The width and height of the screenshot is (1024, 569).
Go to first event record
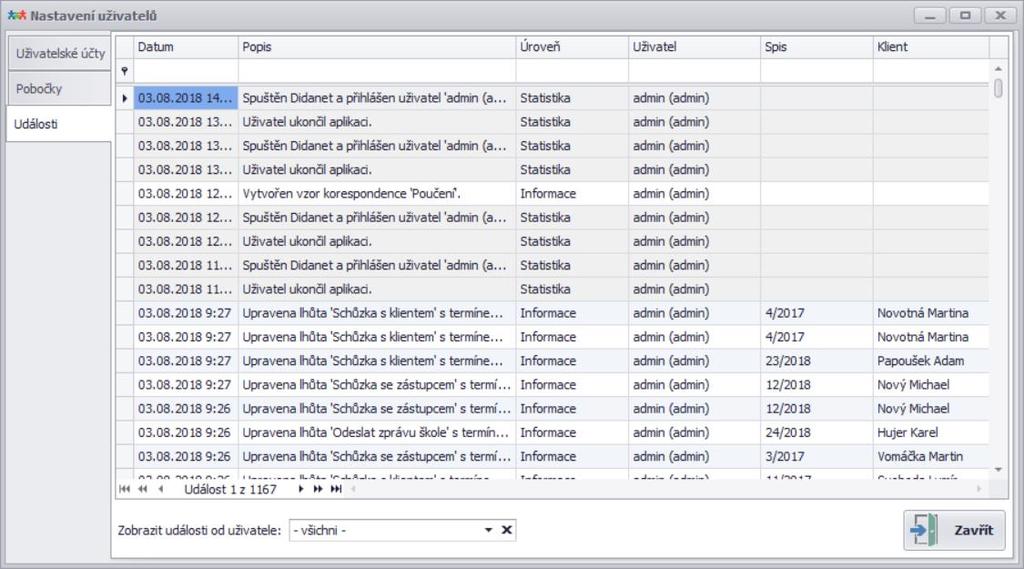[124, 489]
